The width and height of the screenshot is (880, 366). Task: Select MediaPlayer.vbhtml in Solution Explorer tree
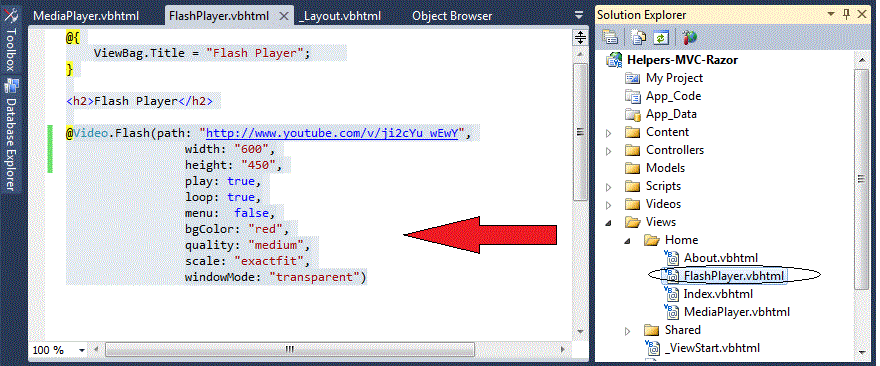click(x=736, y=312)
